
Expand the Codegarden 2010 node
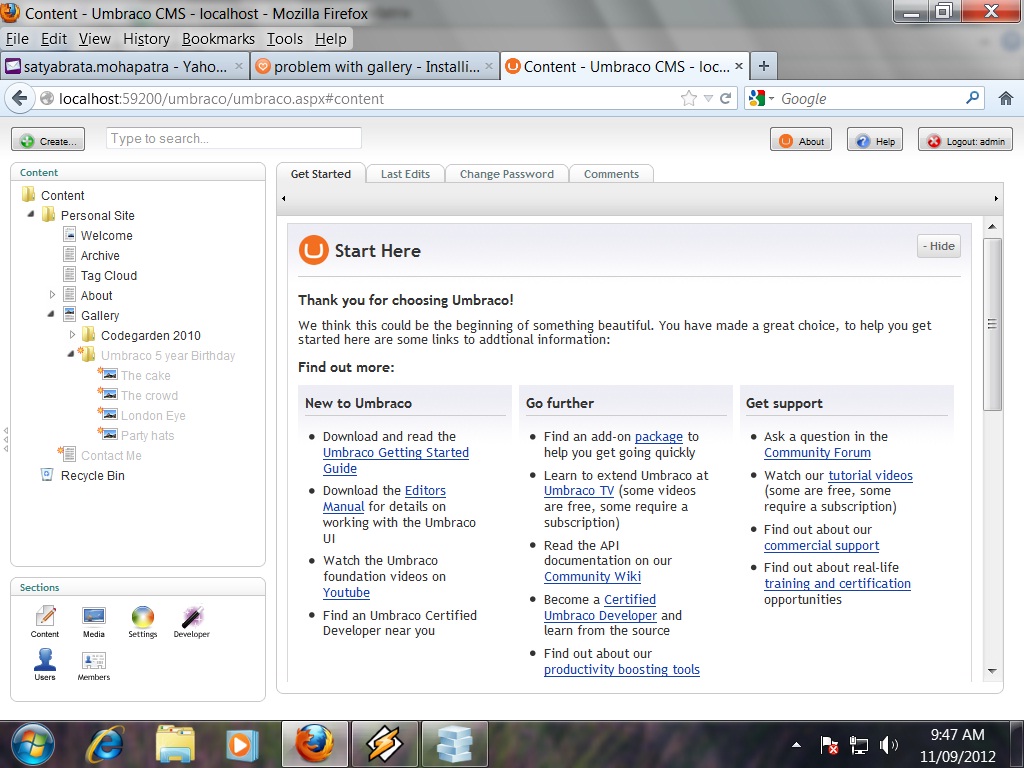coord(72,334)
